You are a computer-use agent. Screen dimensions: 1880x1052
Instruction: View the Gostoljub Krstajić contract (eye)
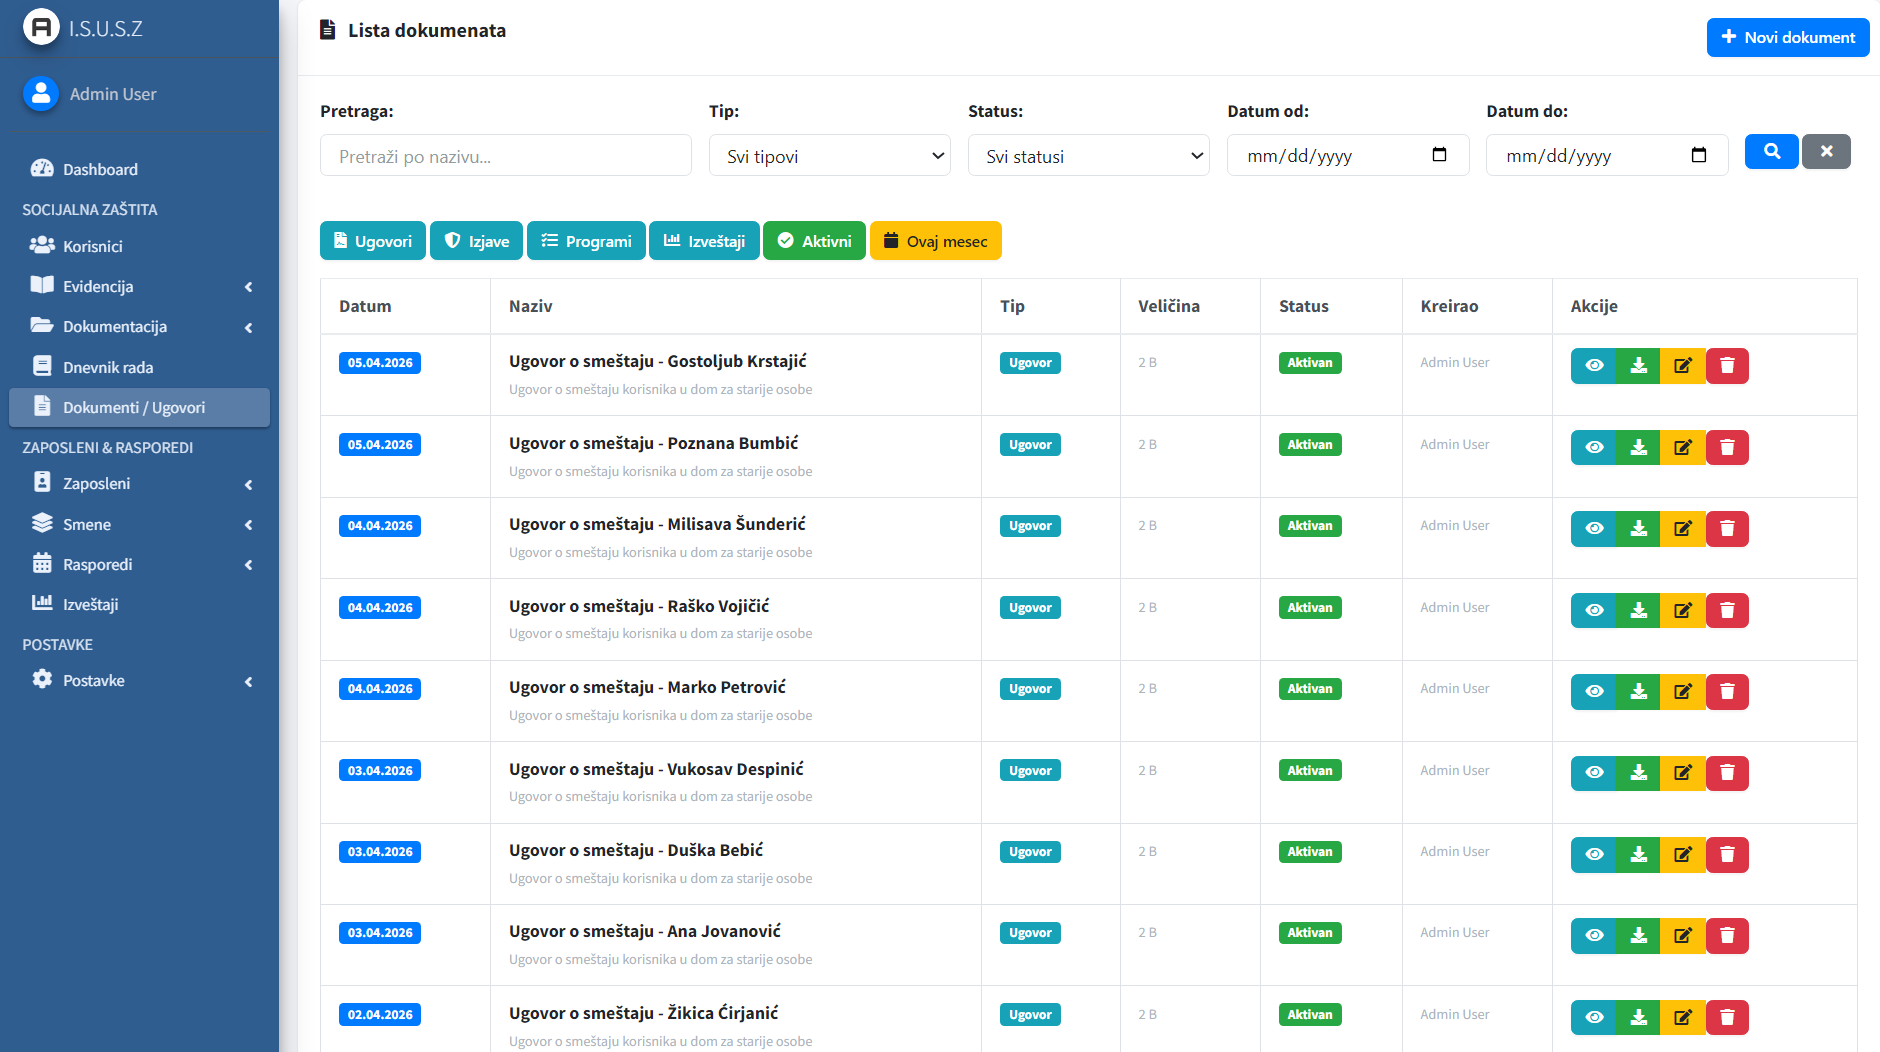click(1594, 366)
